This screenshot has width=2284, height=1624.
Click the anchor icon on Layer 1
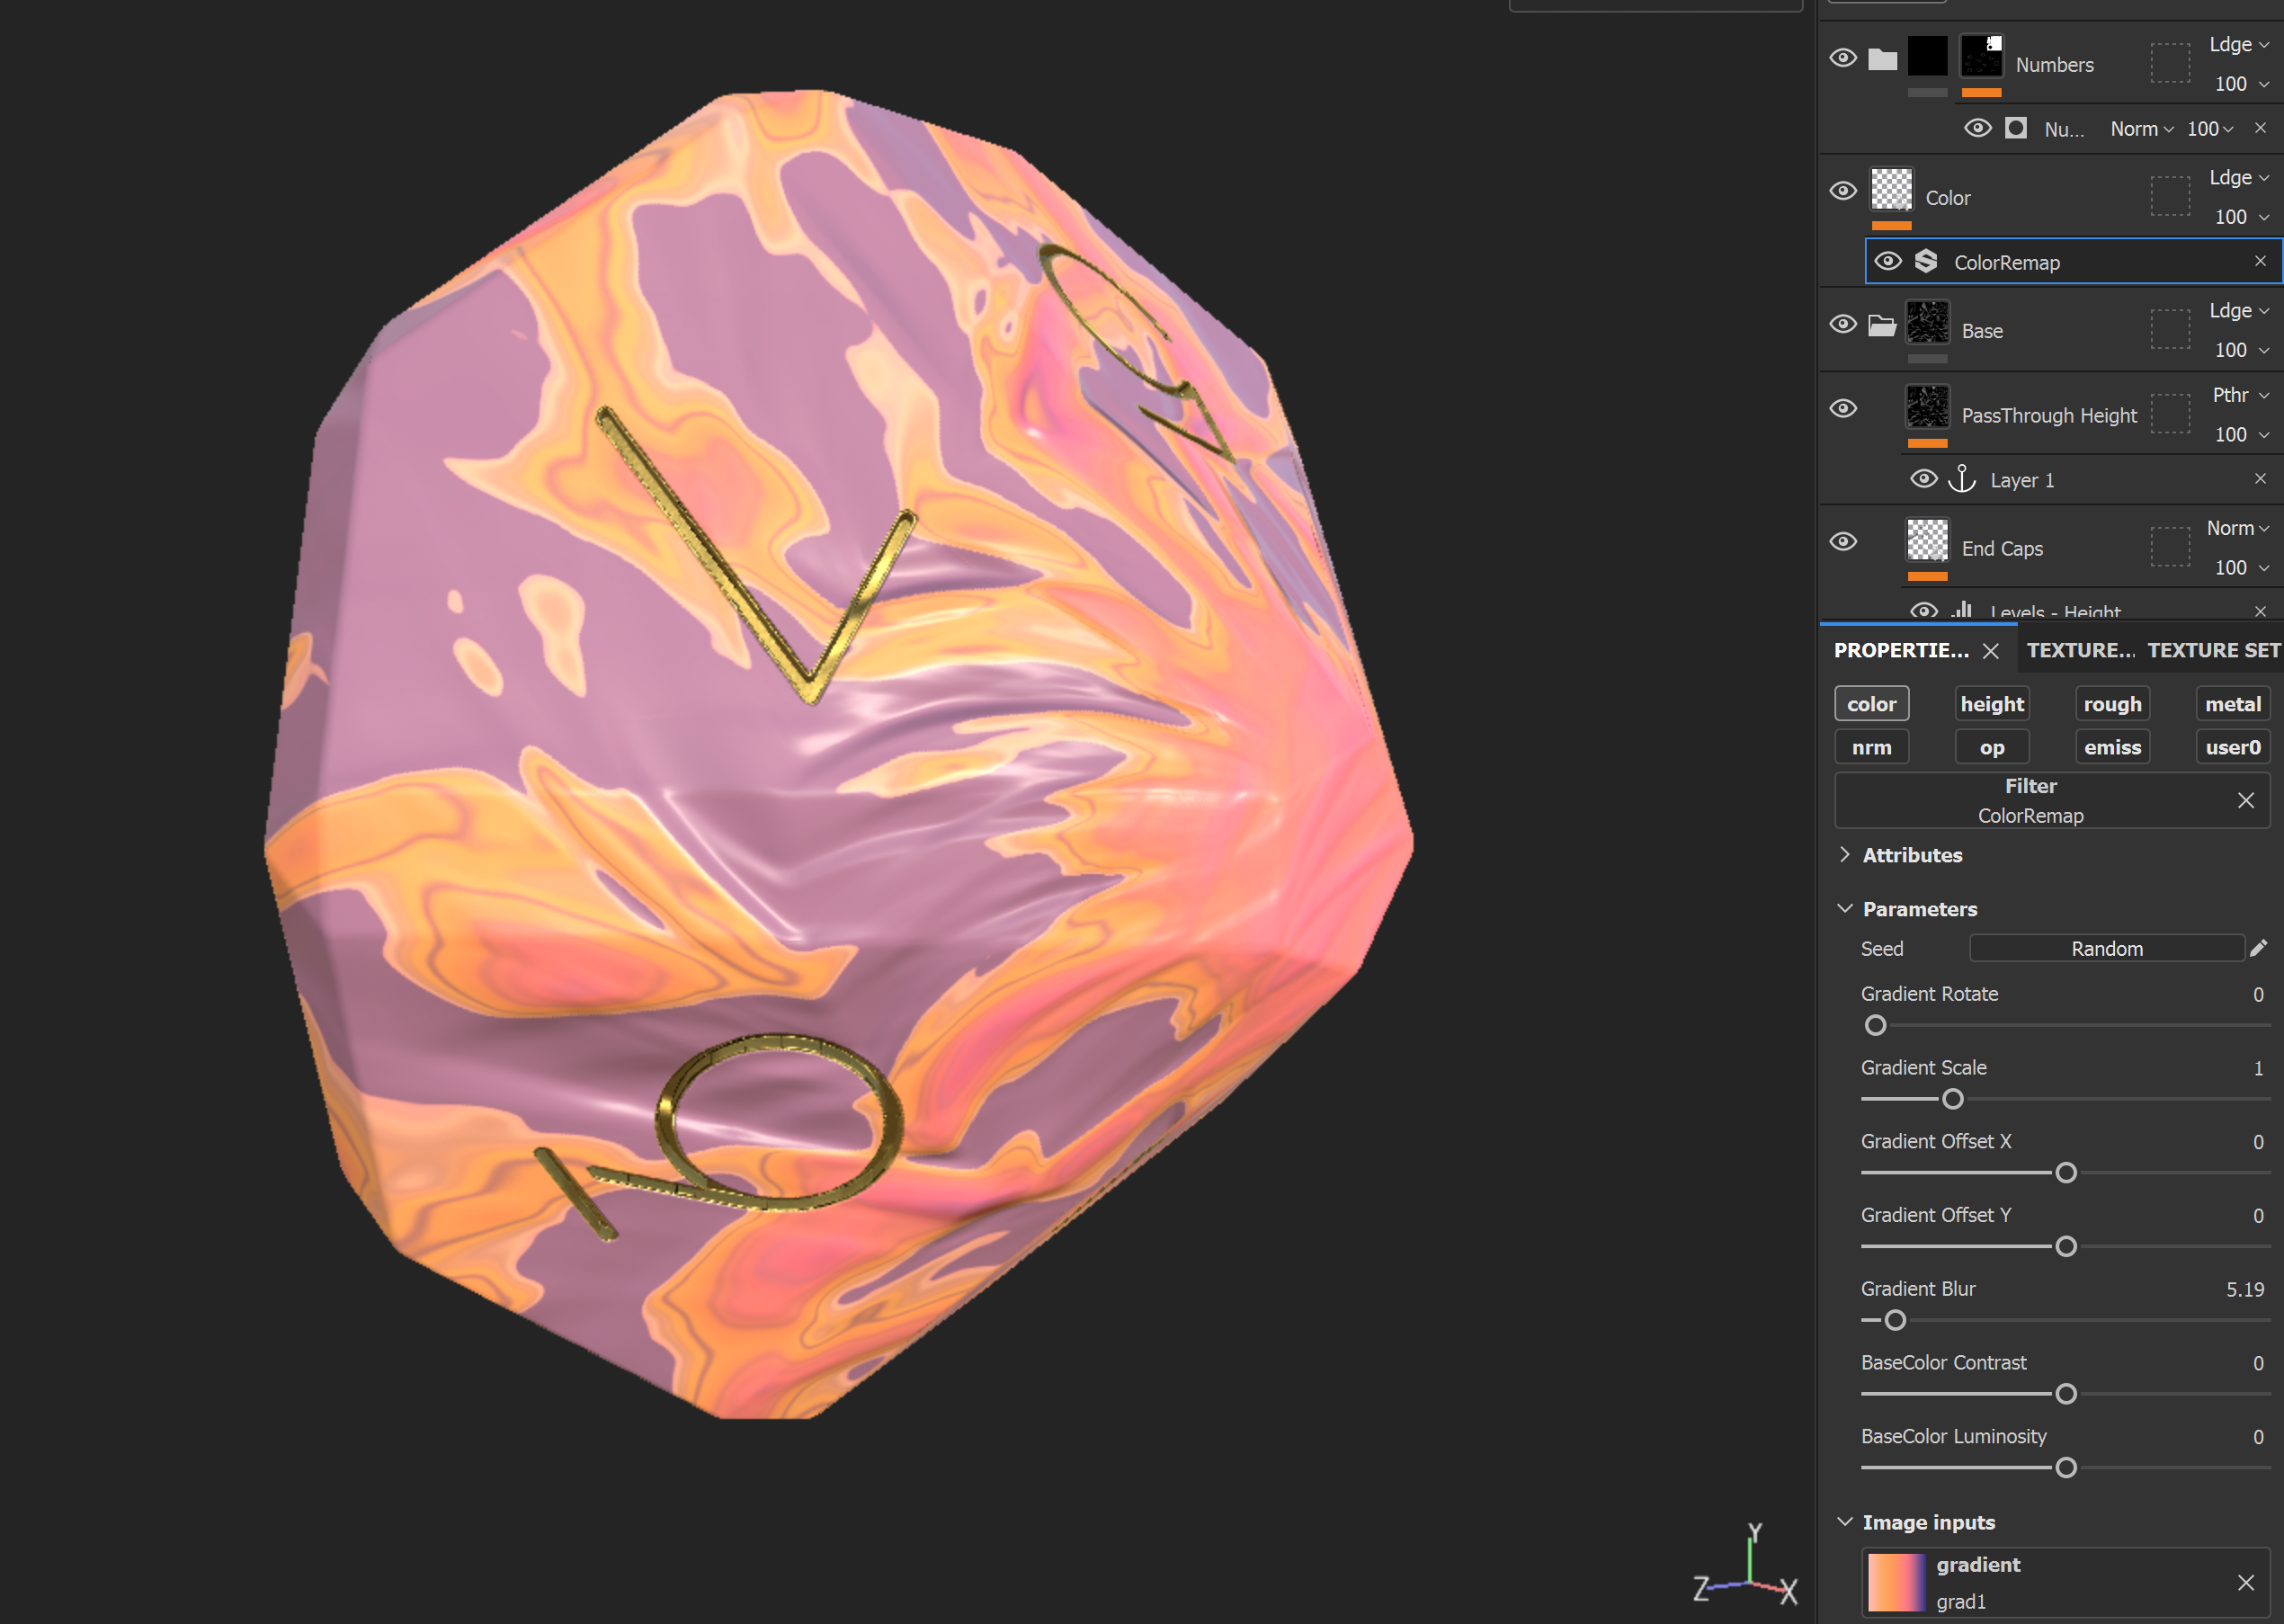point(1963,479)
